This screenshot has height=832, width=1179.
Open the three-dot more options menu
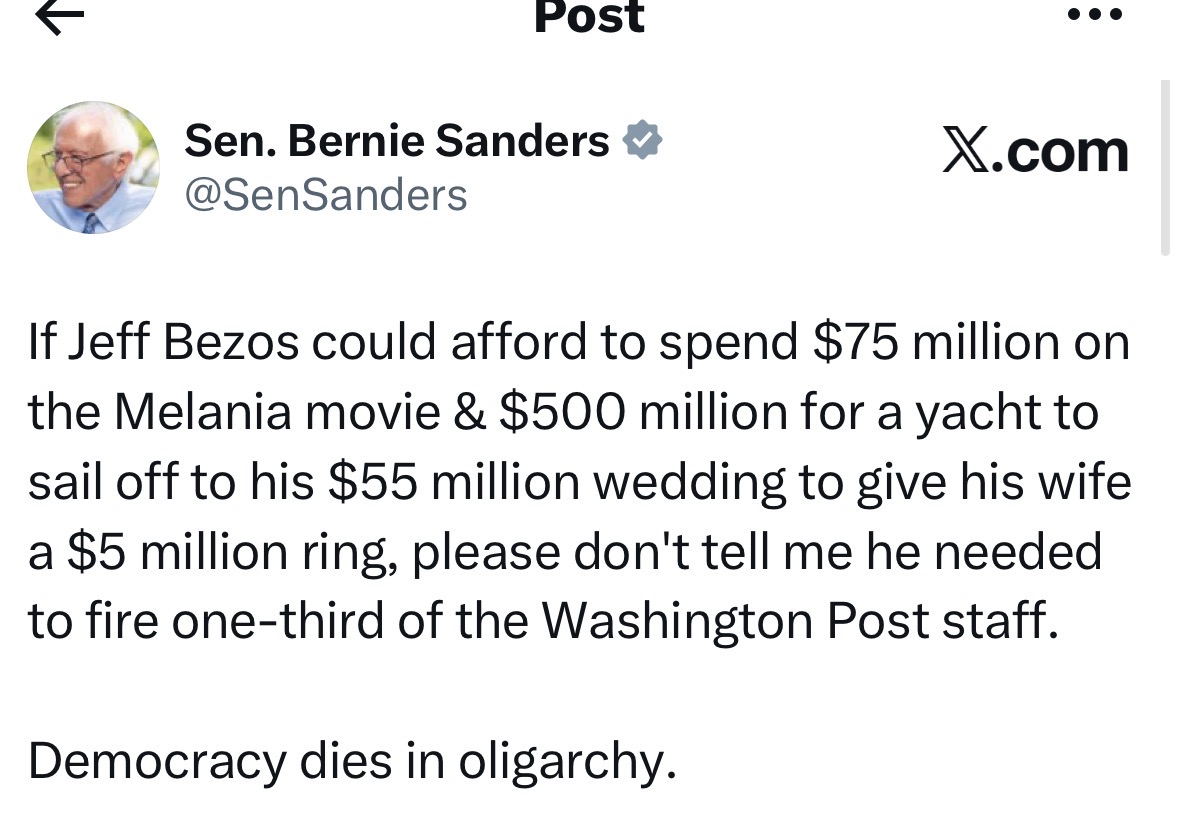point(1096,14)
